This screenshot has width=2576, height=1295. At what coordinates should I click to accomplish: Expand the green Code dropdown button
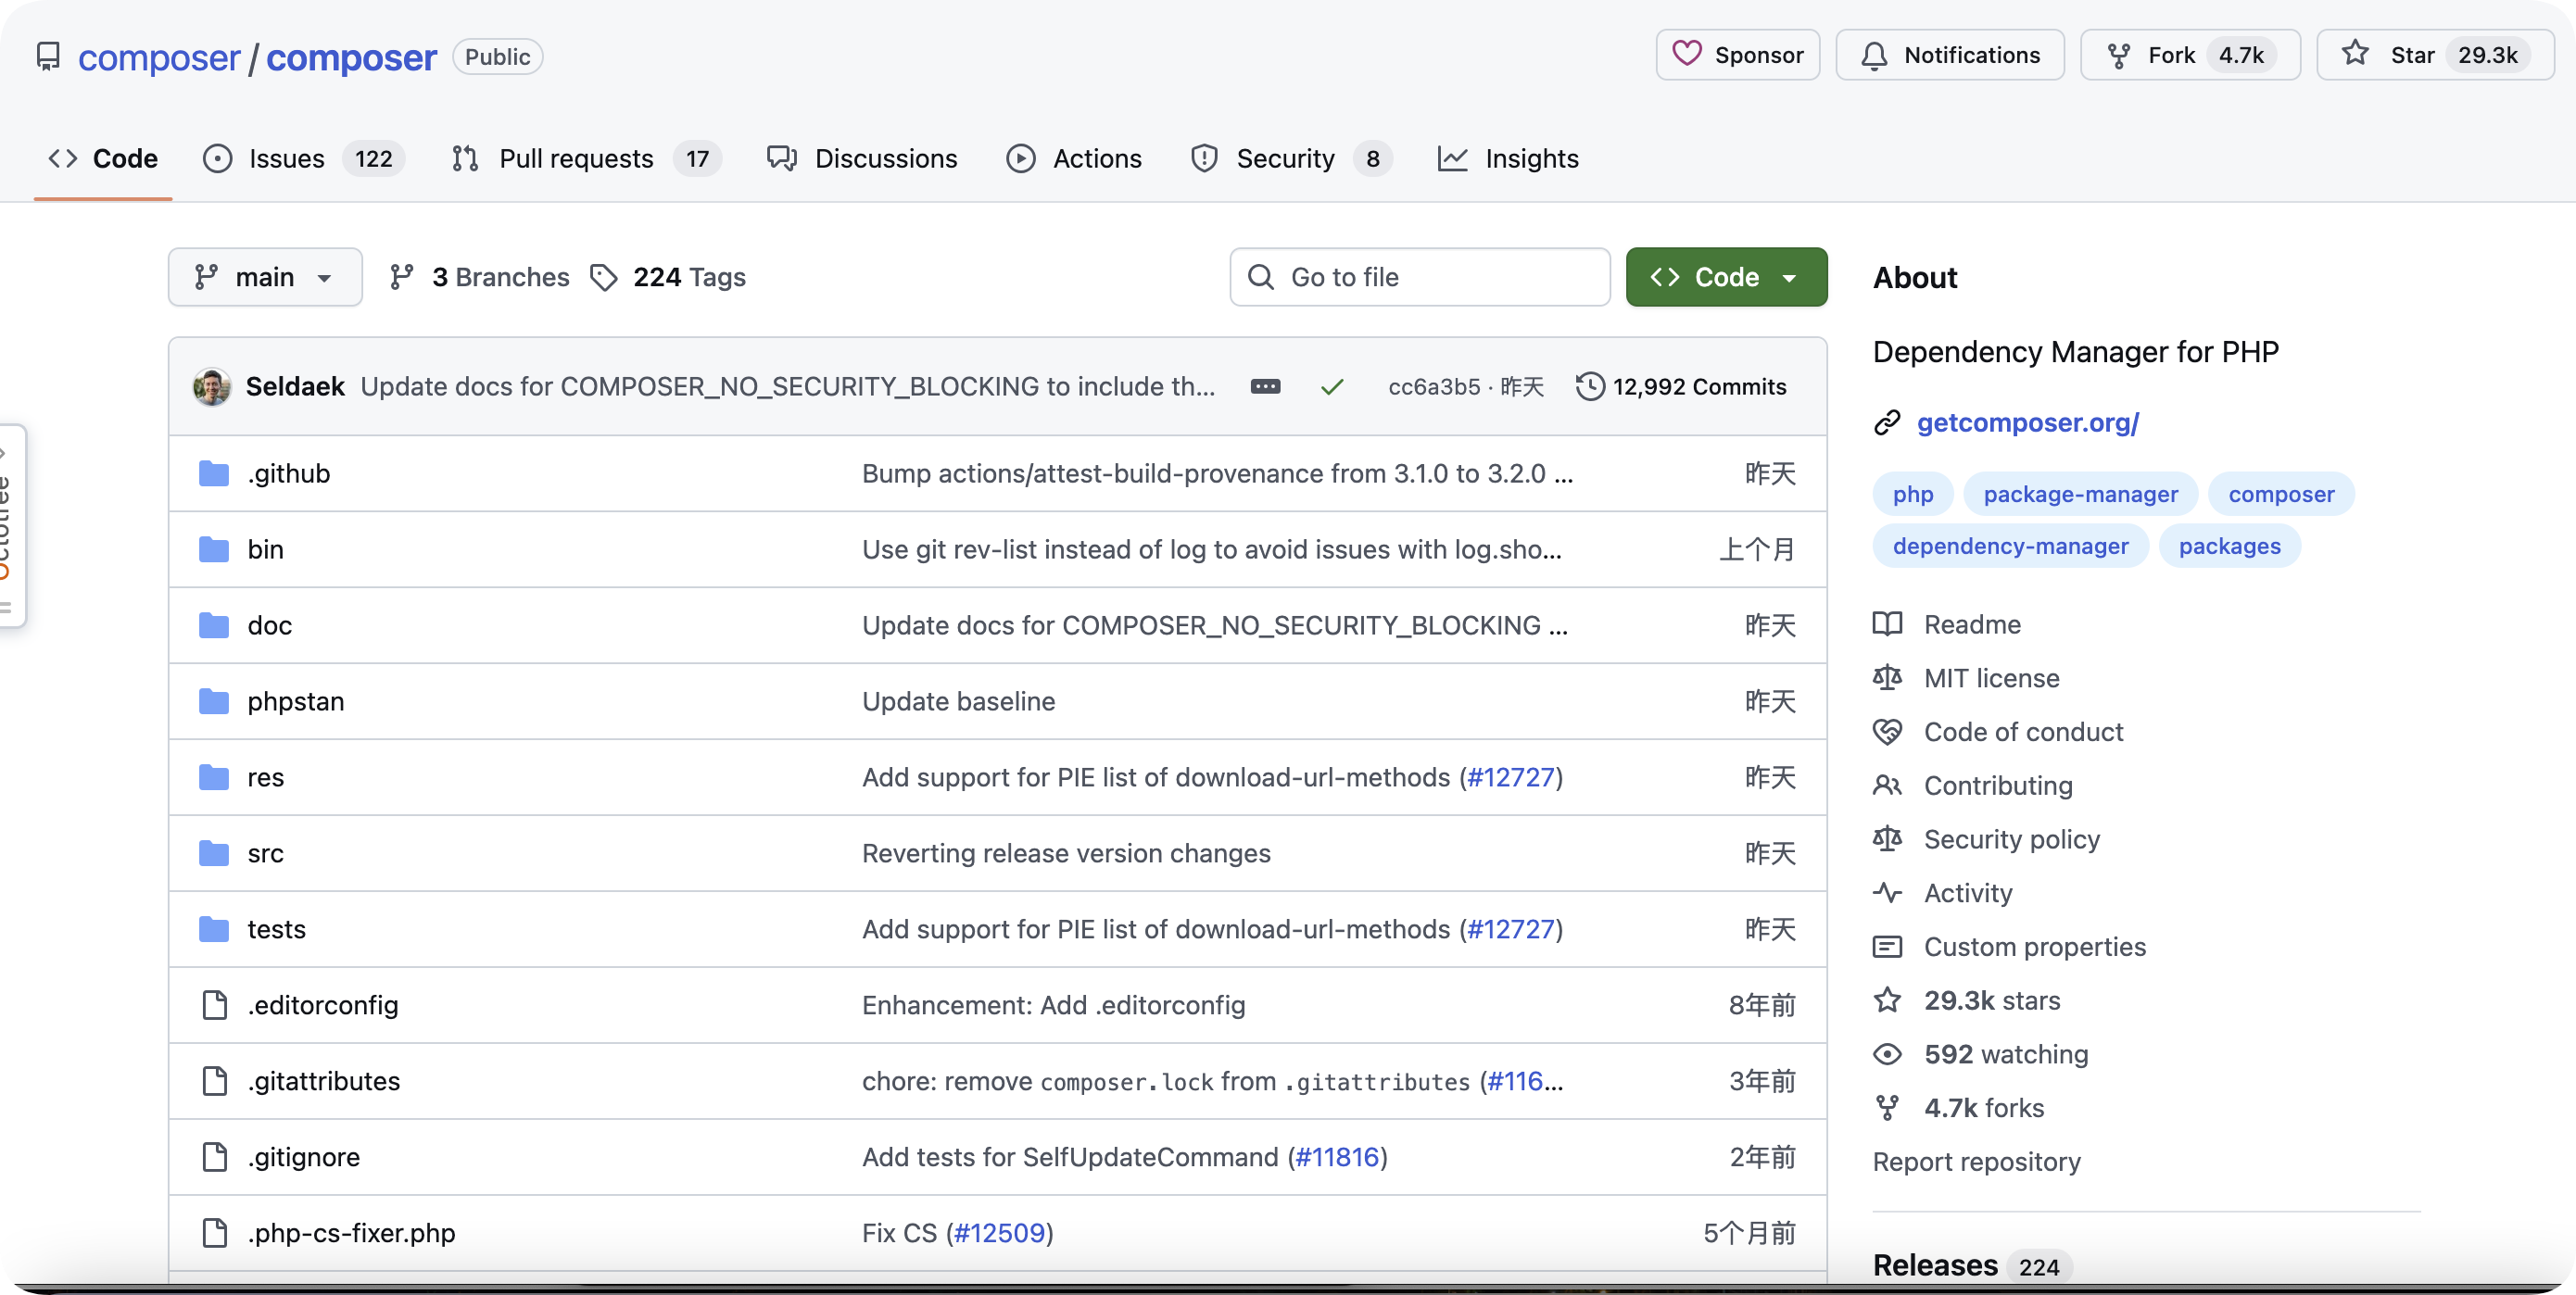pos(1726,277)
